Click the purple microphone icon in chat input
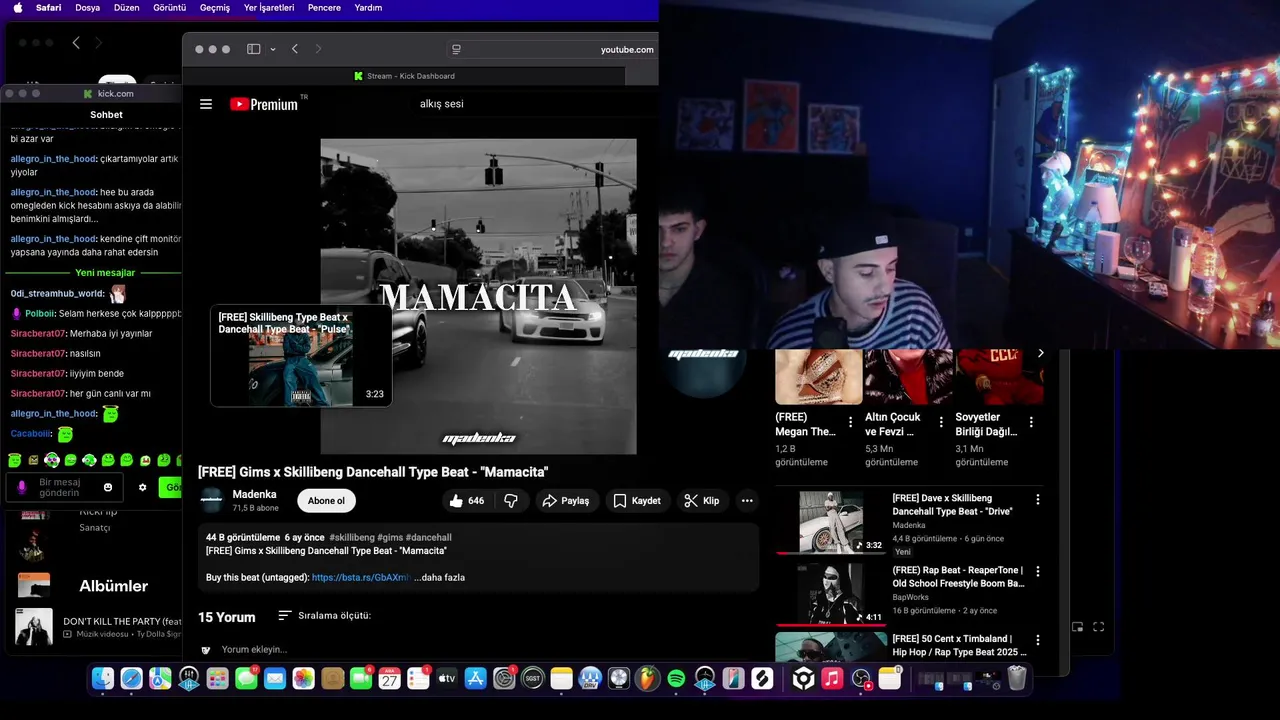 22,487
